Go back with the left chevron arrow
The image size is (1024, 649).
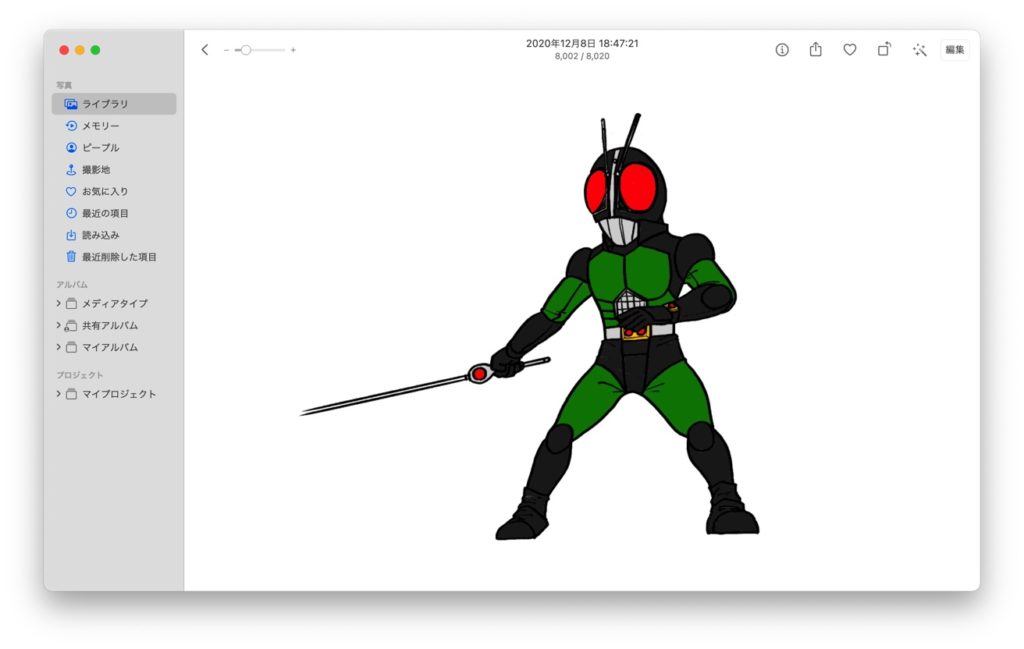pos(204,50)
